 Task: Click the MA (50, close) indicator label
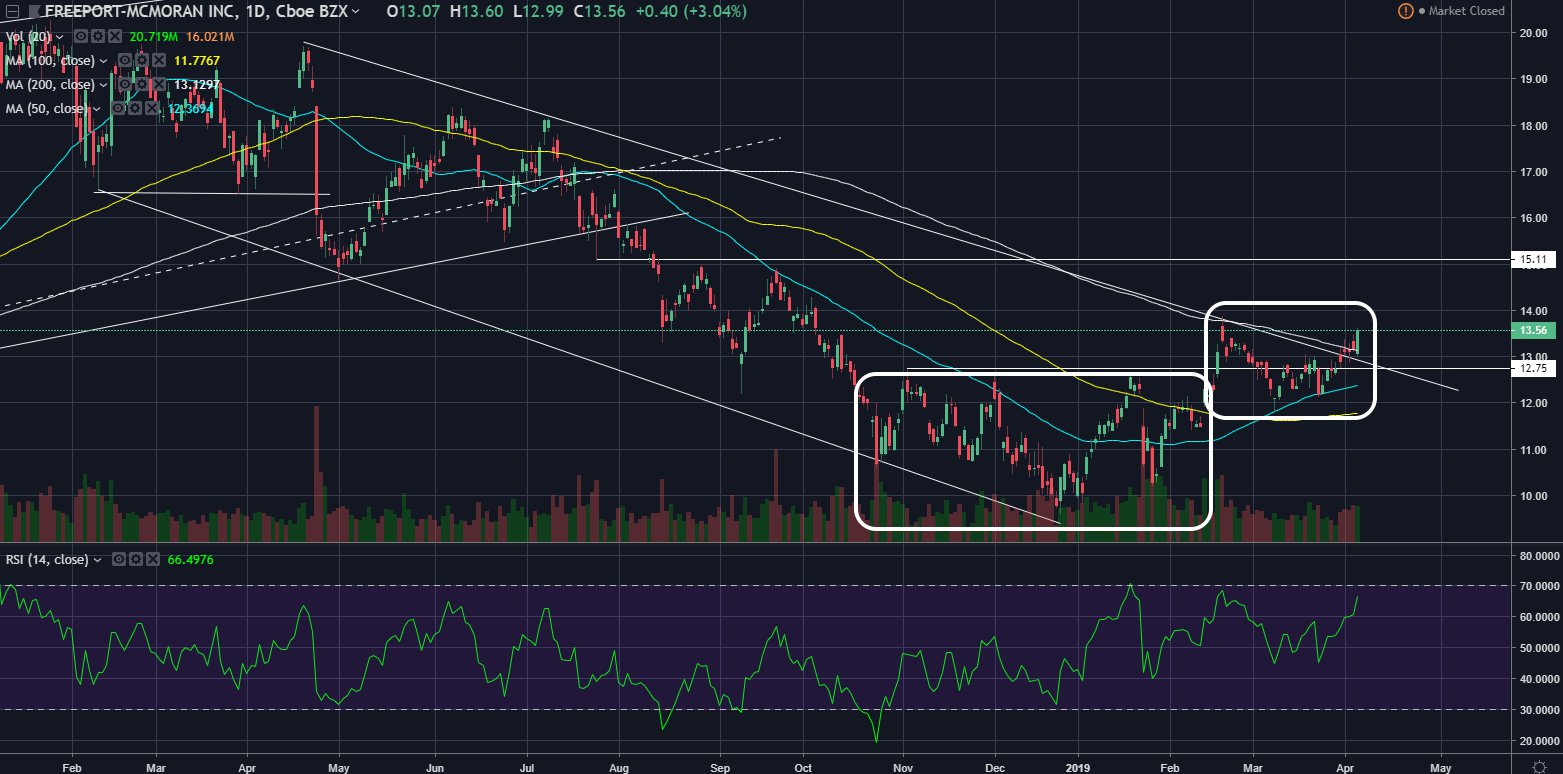[46, 108]
